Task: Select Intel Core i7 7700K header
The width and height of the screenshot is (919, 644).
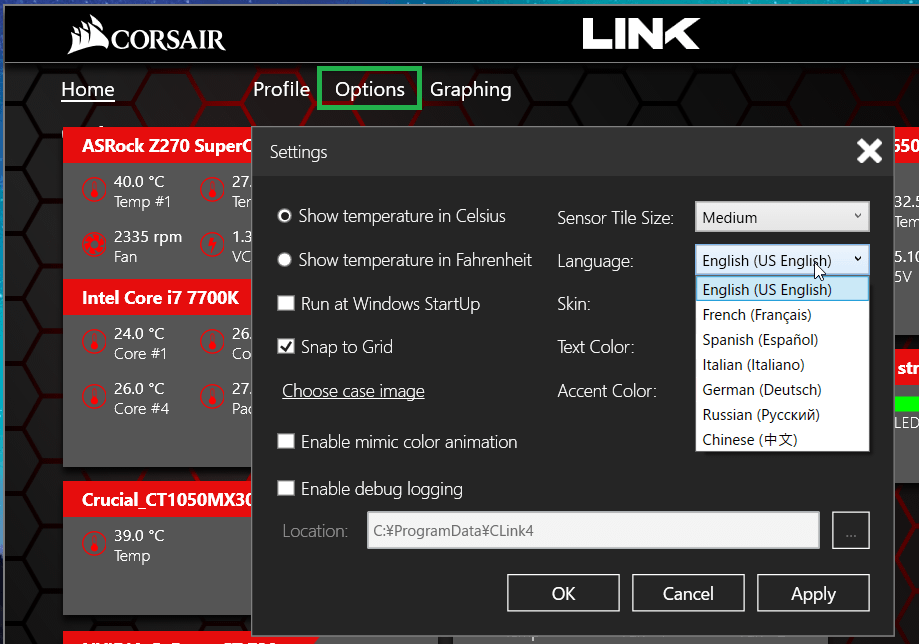Action: (x=158, y=298)
